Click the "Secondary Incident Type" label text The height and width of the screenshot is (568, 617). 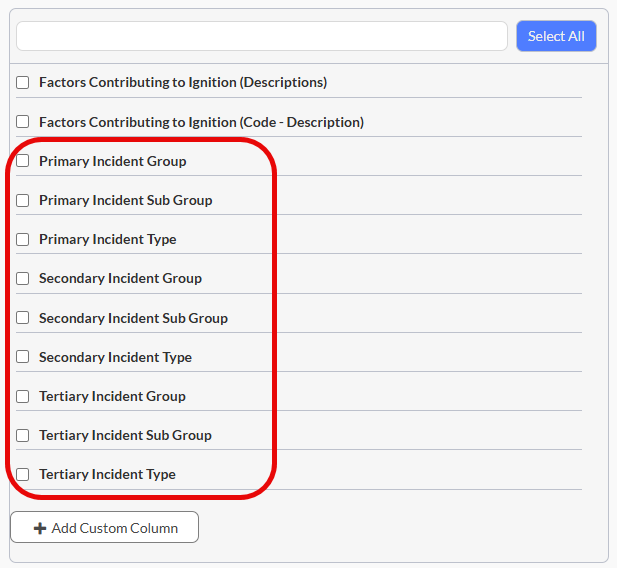(x=115, y=357)
